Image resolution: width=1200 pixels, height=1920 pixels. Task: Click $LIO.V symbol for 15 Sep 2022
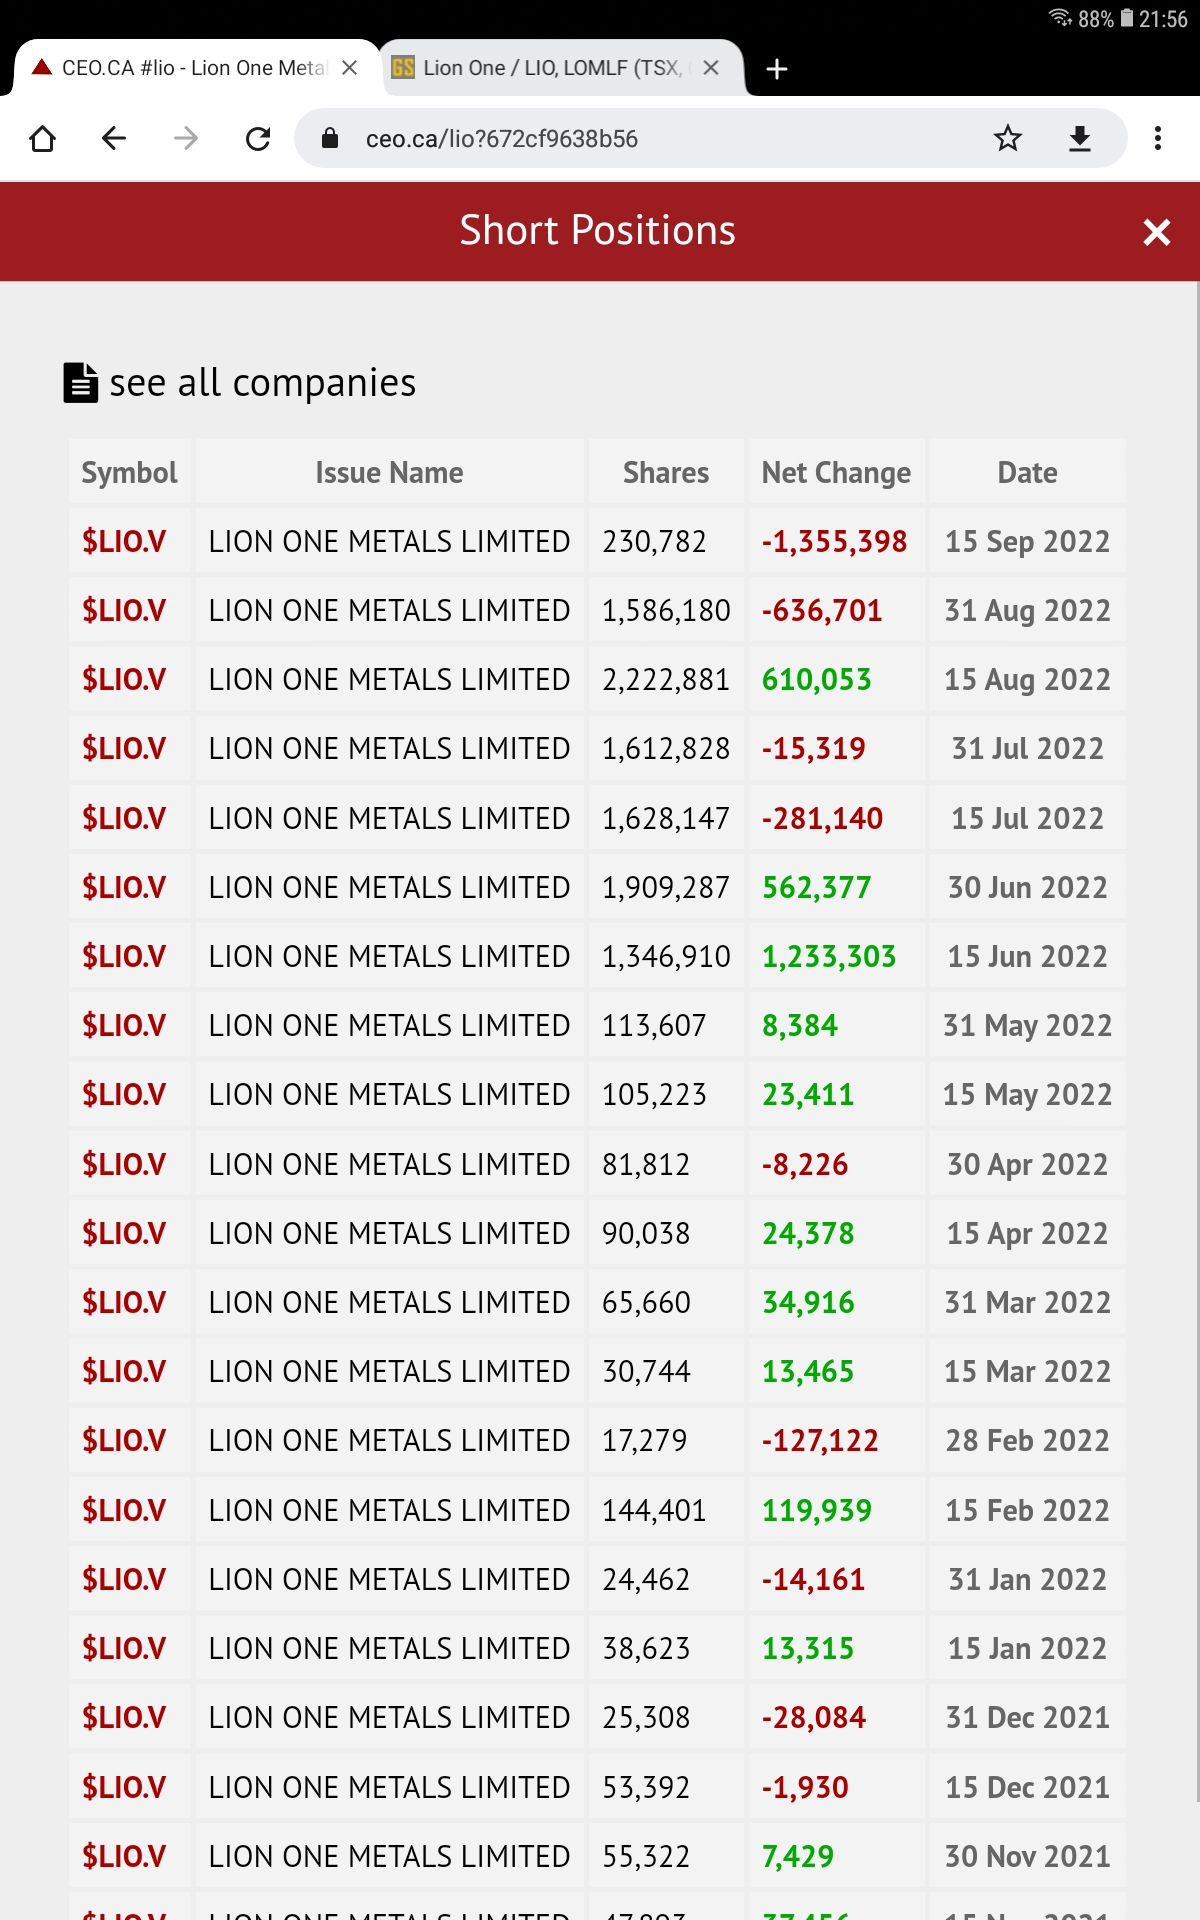pyautogui.click(x=124, y=541)
